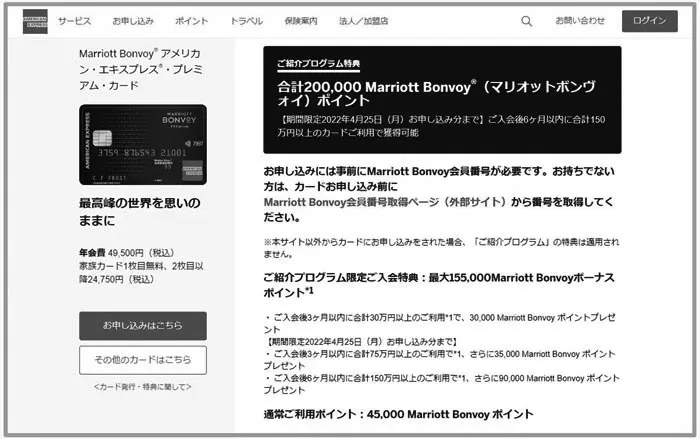The image size is (700, 439).
Task: Open the カード発行・特典に関して link
Action: pos(142,387)
